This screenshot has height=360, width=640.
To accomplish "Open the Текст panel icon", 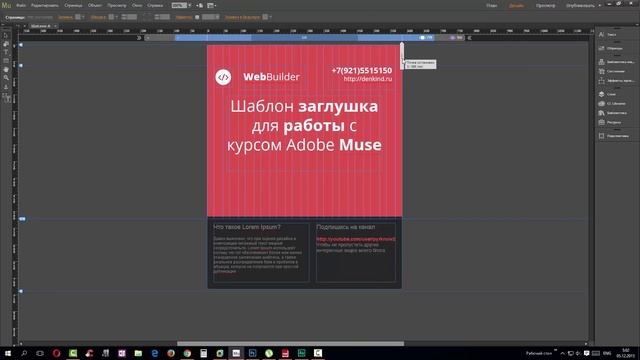I will (601, 35).
